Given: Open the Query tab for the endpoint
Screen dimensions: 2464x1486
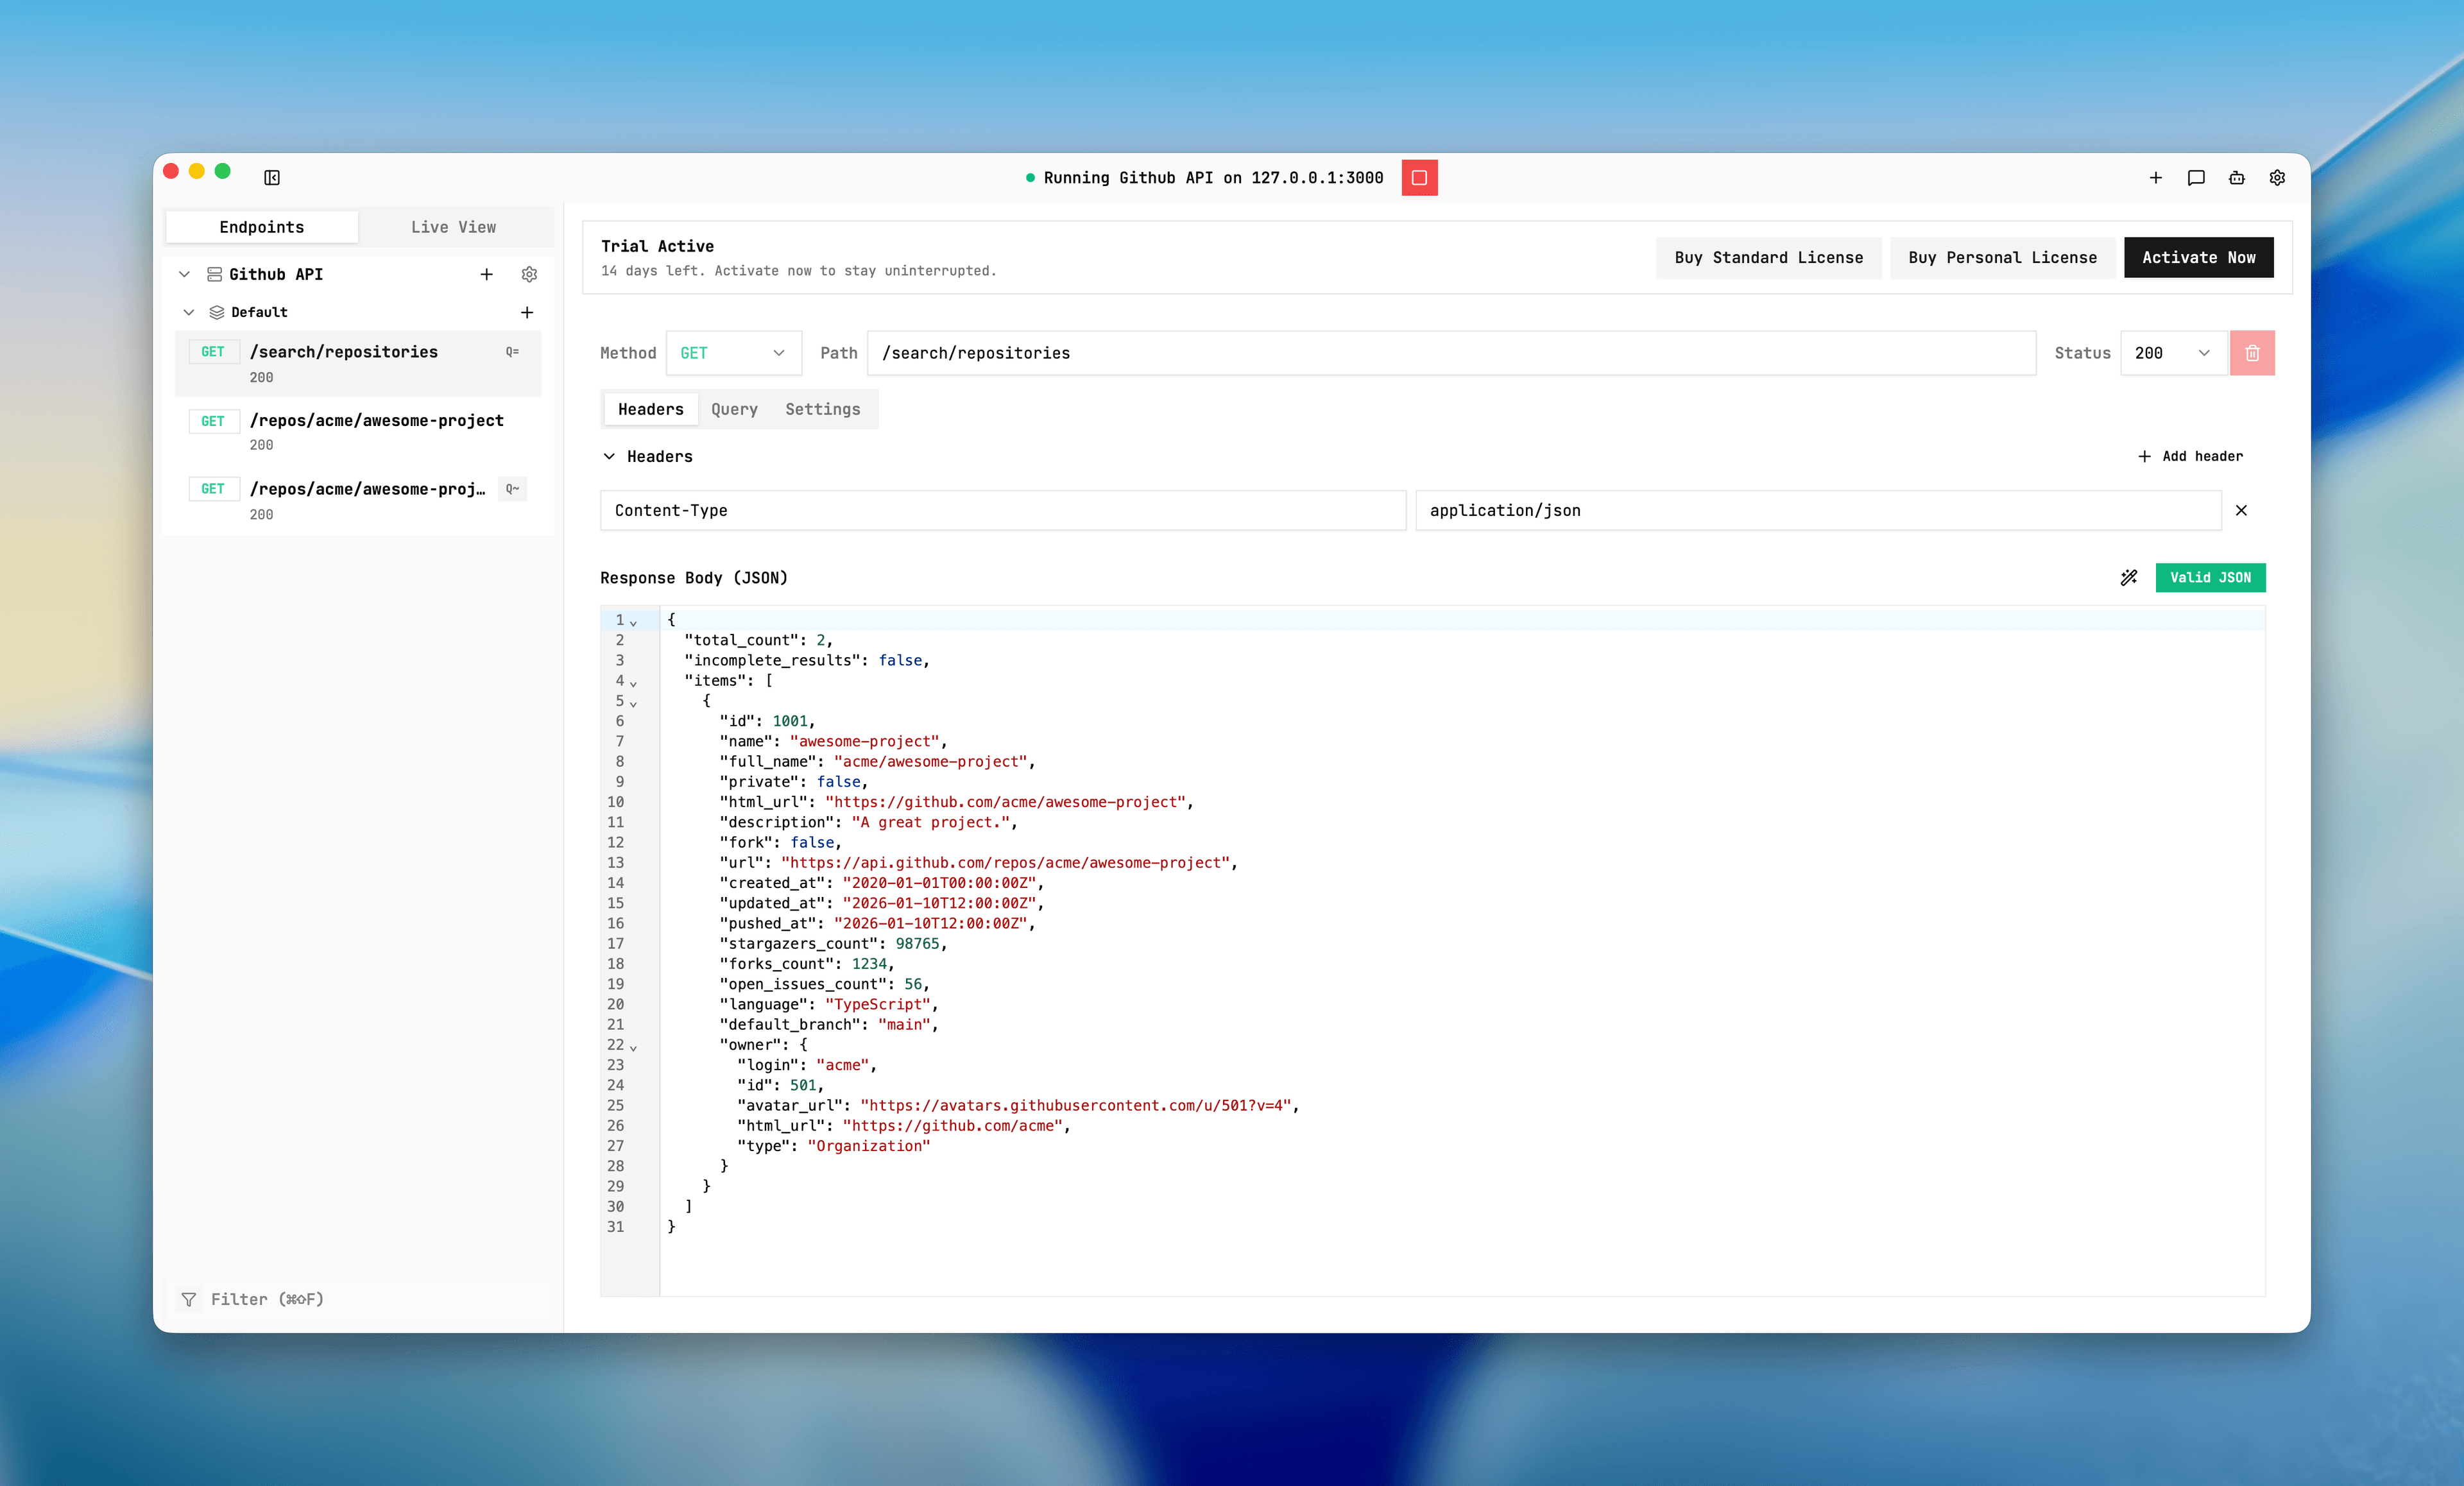Looking at the screenshot, I should 734,409.
